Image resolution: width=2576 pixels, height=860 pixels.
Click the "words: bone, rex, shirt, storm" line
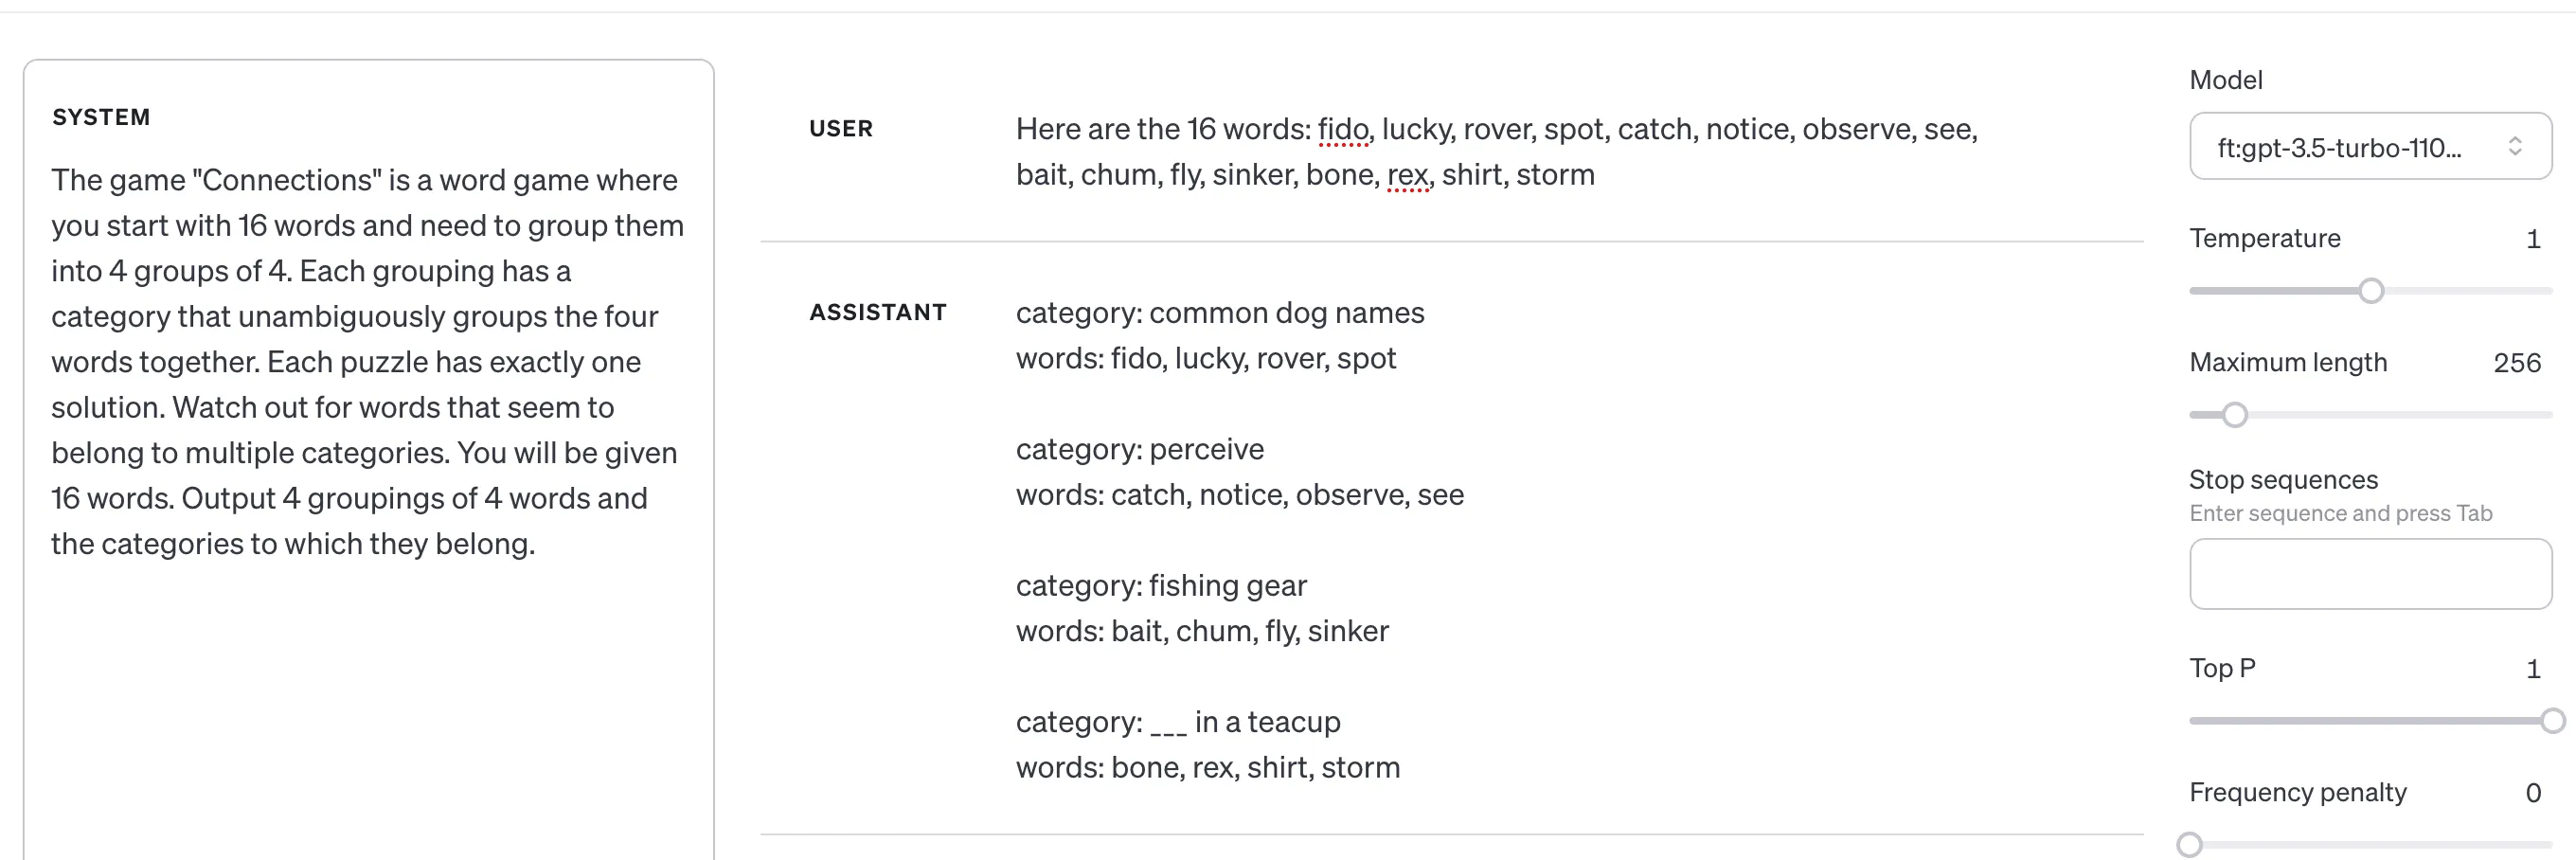coord(1207,768)
